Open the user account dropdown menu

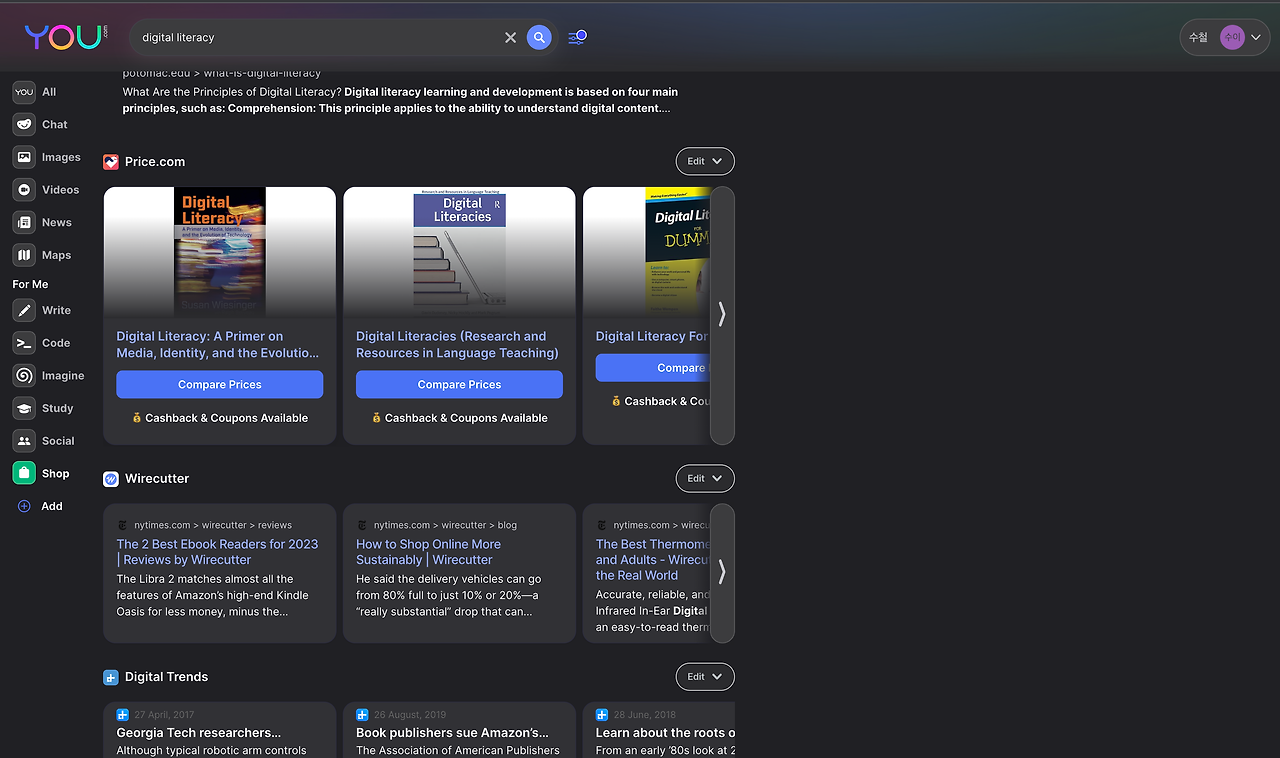pyautogui.click(x=1225, y=38)
